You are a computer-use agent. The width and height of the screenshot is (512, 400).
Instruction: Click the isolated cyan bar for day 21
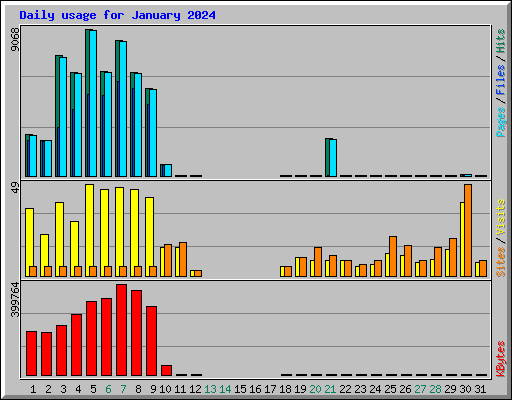pos(333,158)
